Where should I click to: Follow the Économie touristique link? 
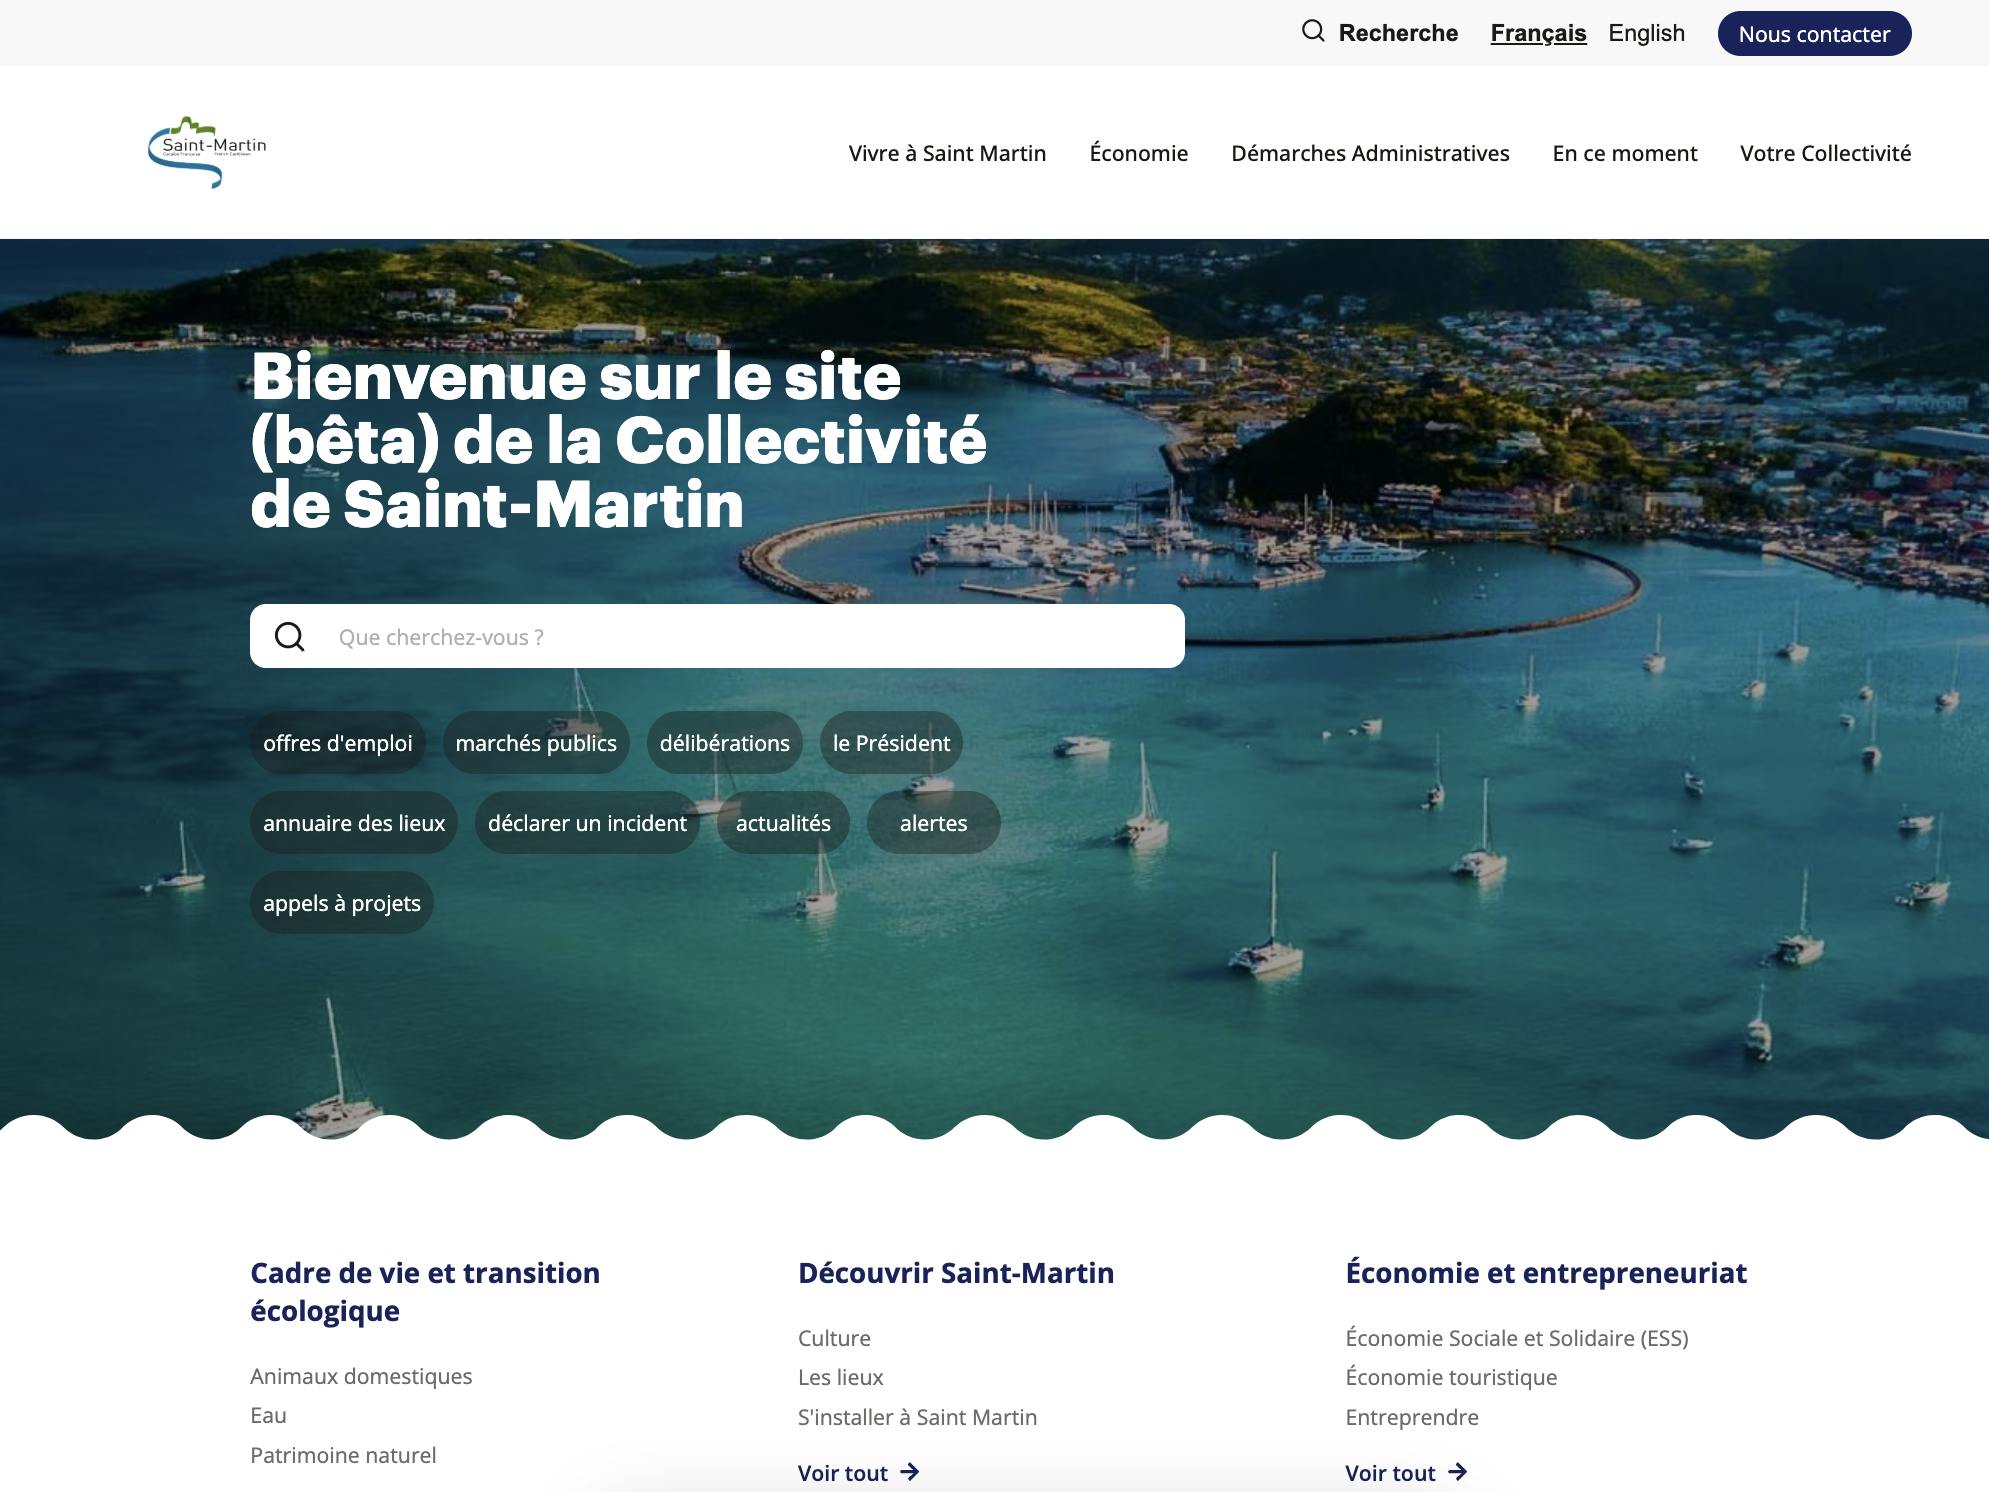1451,1377
